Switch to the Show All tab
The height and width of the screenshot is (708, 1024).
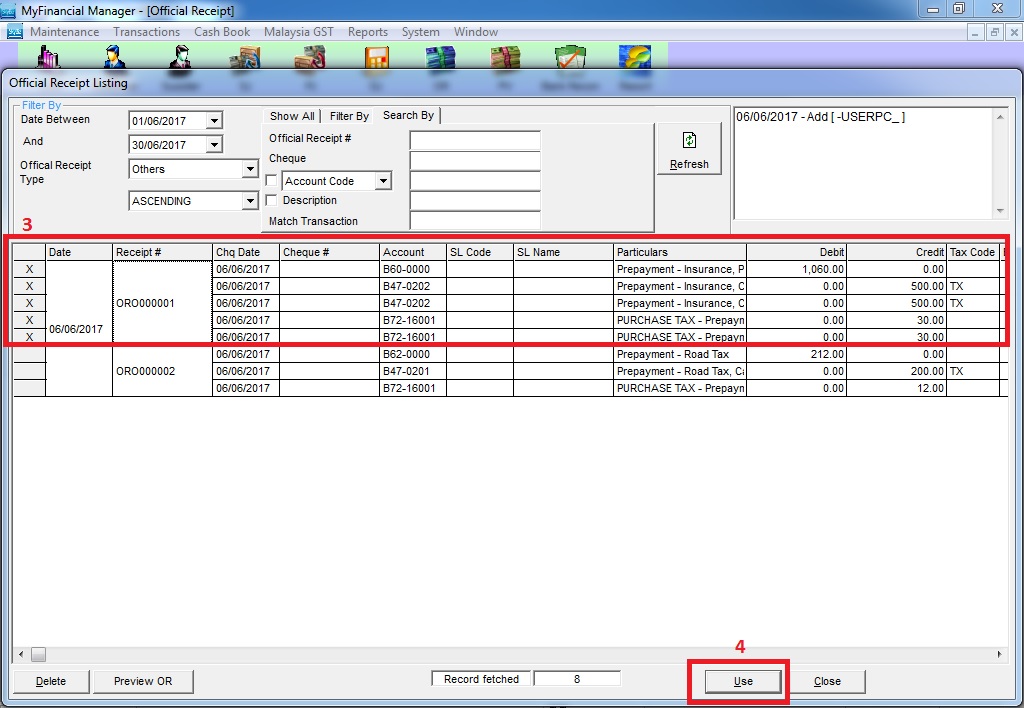pyautogui.click(x=291, y=116)
